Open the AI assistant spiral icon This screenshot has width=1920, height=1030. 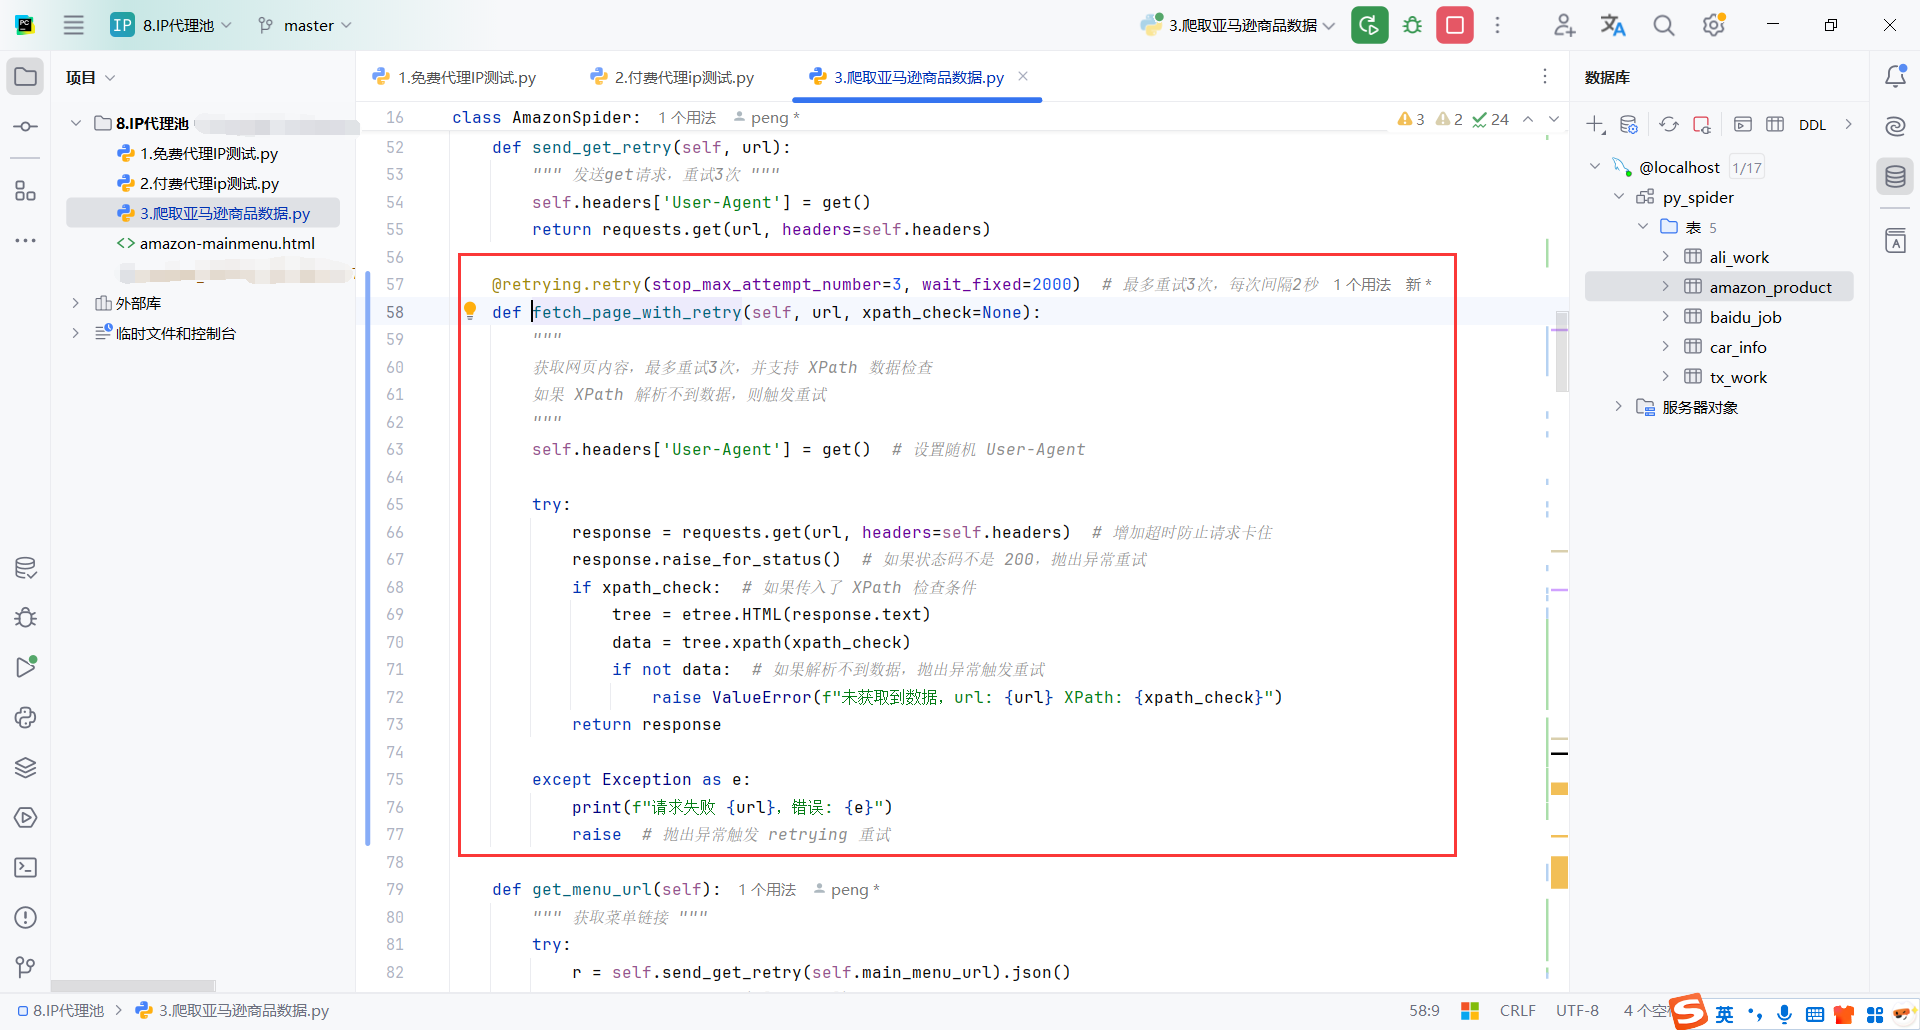coord(1895,127)
